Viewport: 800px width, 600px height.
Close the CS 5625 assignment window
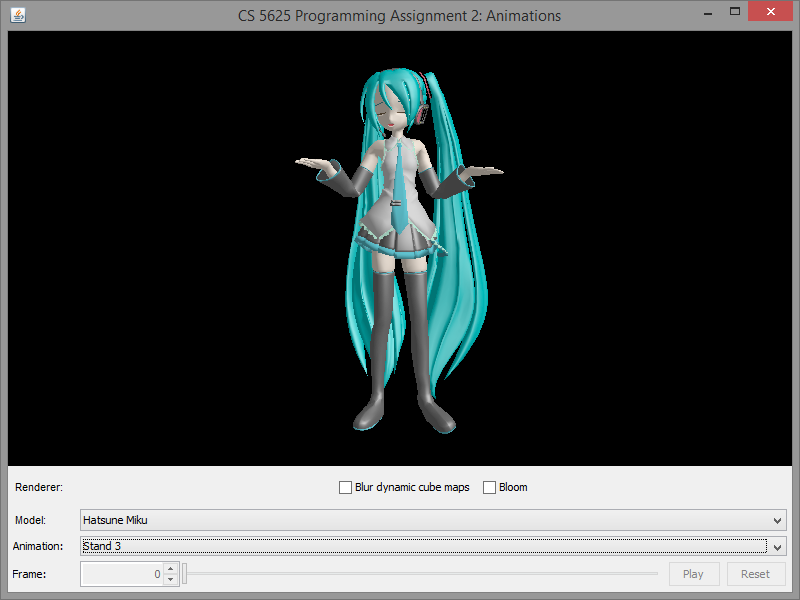click(x=773, y=12)
